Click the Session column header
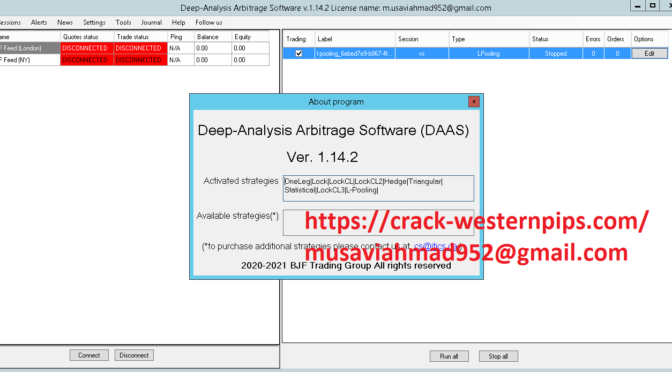672x372 pixels. point(422,39)
